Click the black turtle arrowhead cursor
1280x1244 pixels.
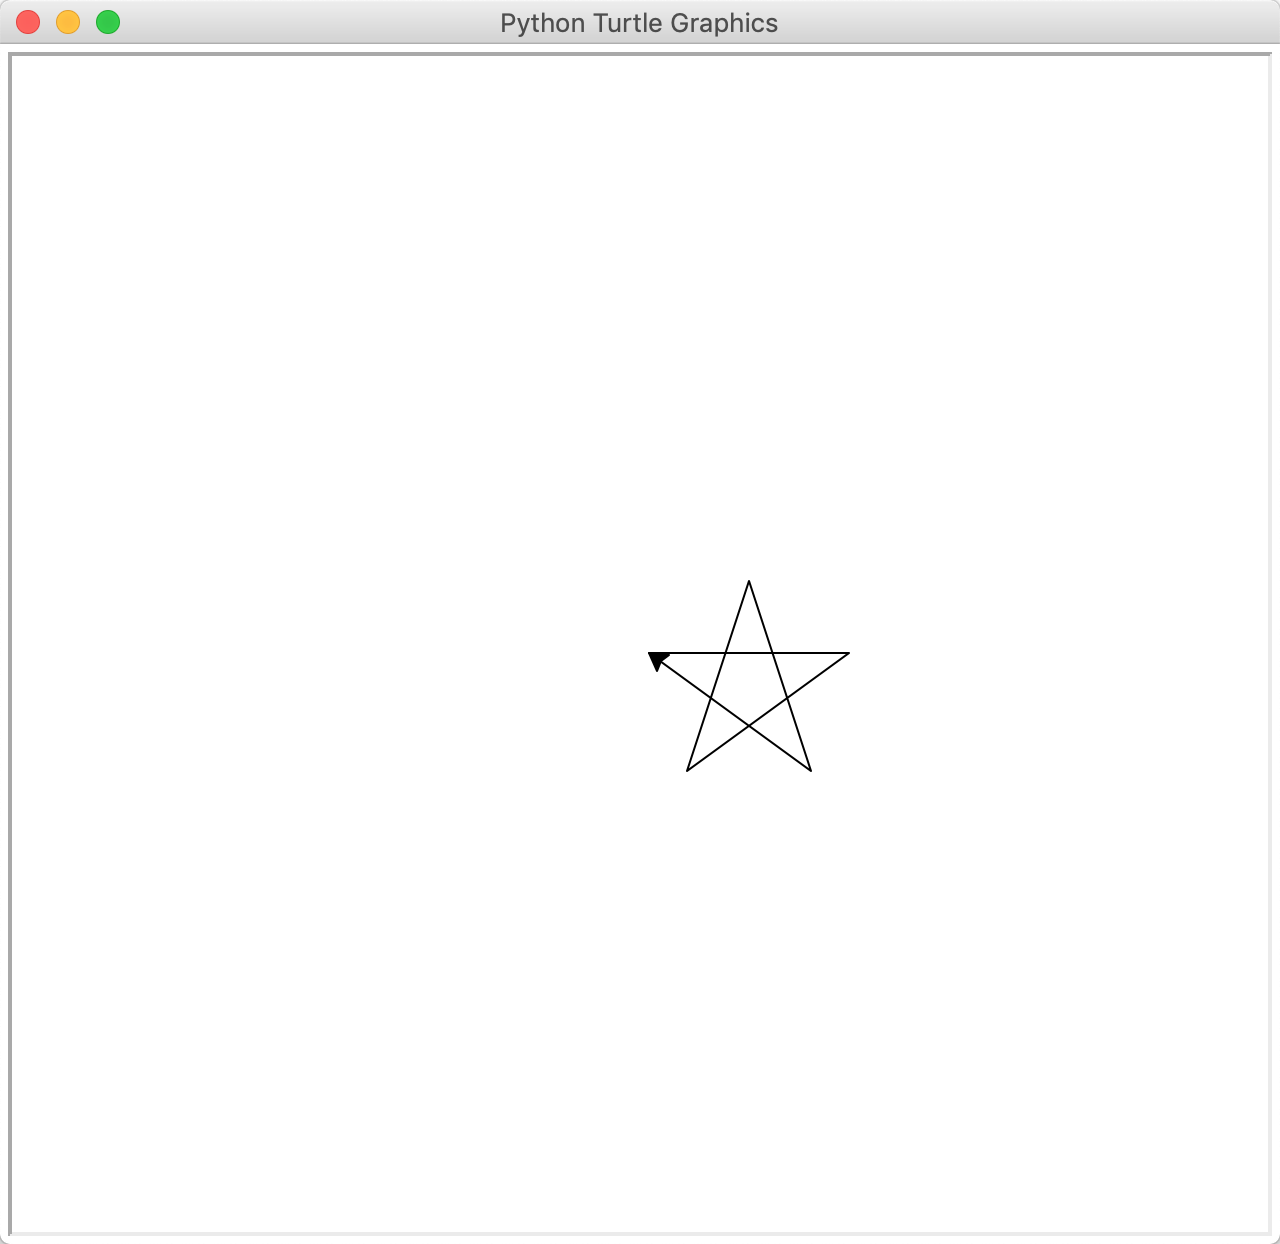658,660
